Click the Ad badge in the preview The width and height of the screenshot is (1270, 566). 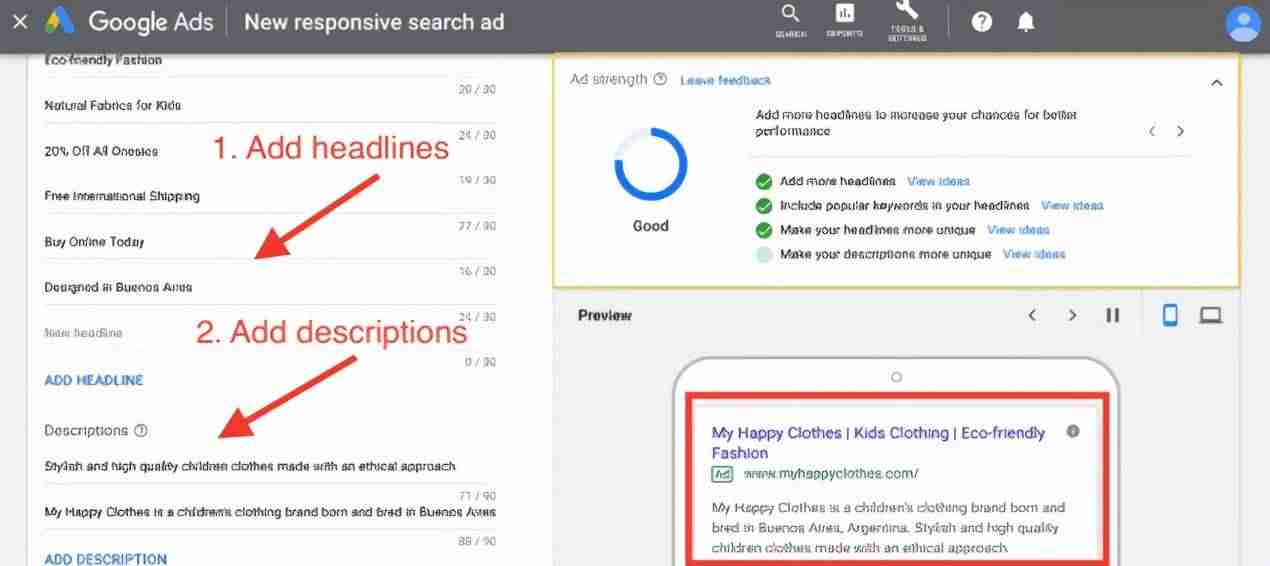pyautogui.click(x=722, y=473)
